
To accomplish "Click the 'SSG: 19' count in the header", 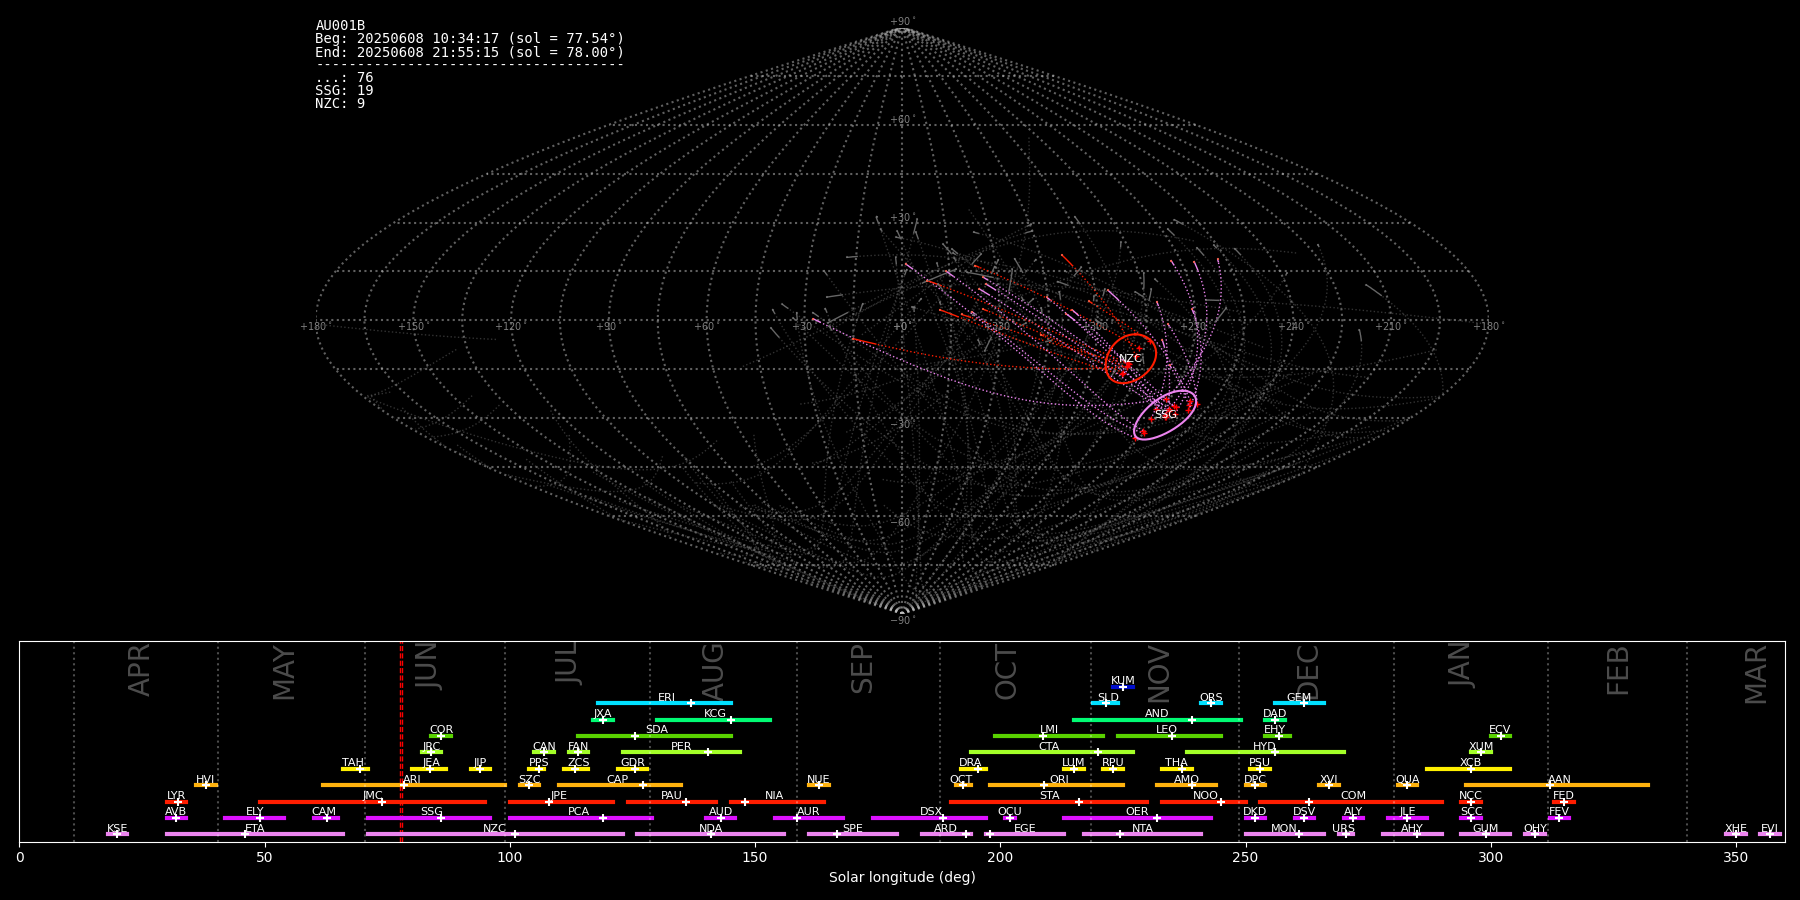I will click(344, 91).
